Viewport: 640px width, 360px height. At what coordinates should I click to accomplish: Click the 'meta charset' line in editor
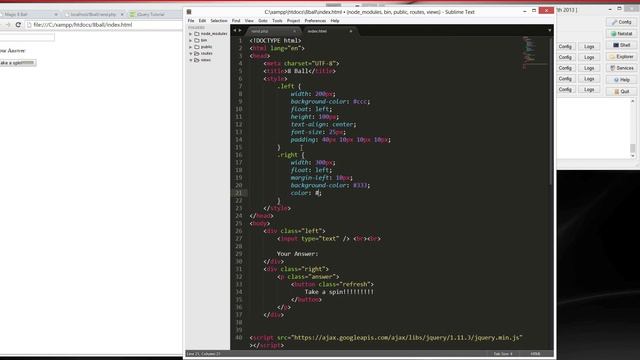point(301,63)
